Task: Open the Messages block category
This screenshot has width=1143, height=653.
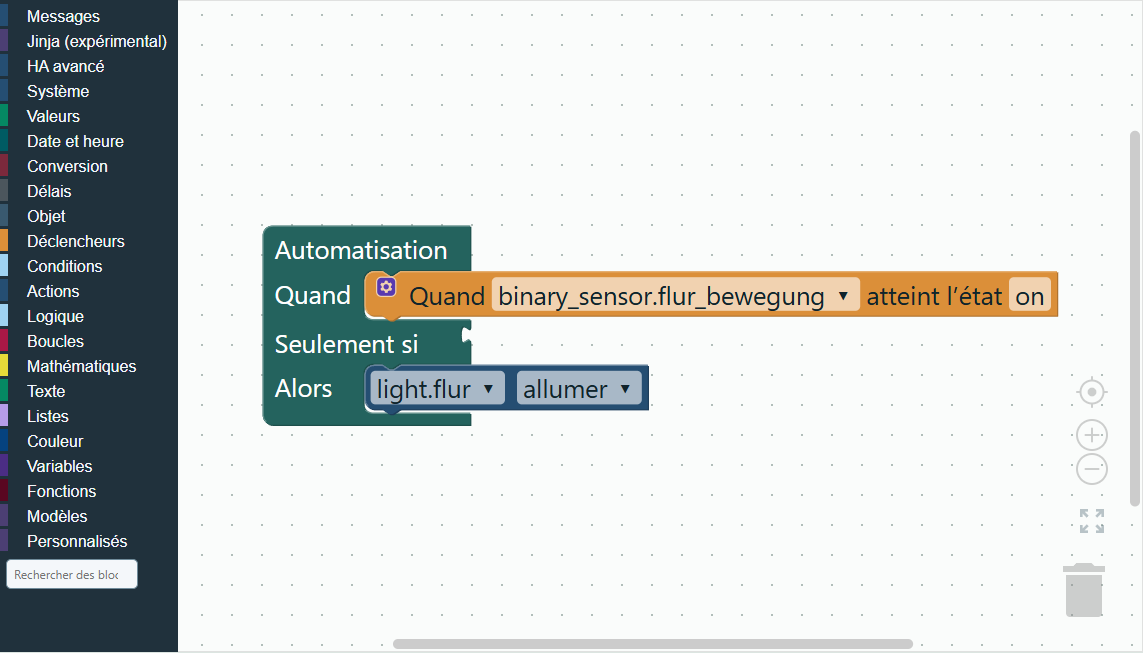Action: [x=89, y=16]
